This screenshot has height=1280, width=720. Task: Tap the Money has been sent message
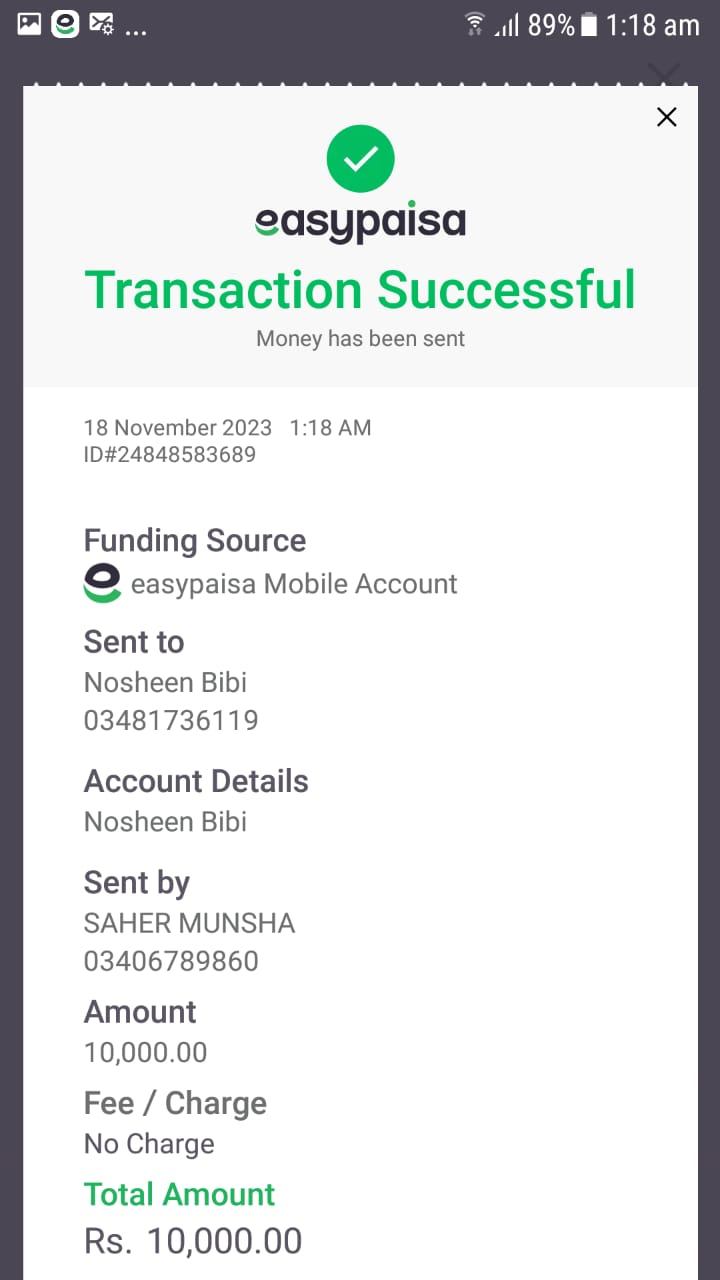tap(360, 339)
